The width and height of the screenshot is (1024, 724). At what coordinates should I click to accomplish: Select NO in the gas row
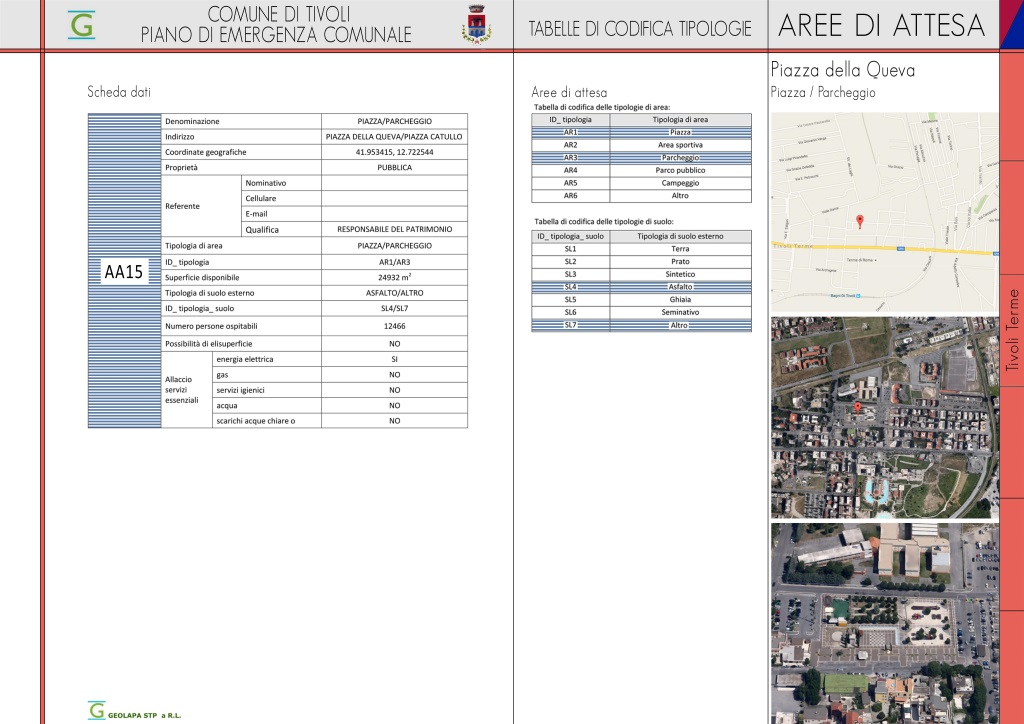[x=394, y=375]
